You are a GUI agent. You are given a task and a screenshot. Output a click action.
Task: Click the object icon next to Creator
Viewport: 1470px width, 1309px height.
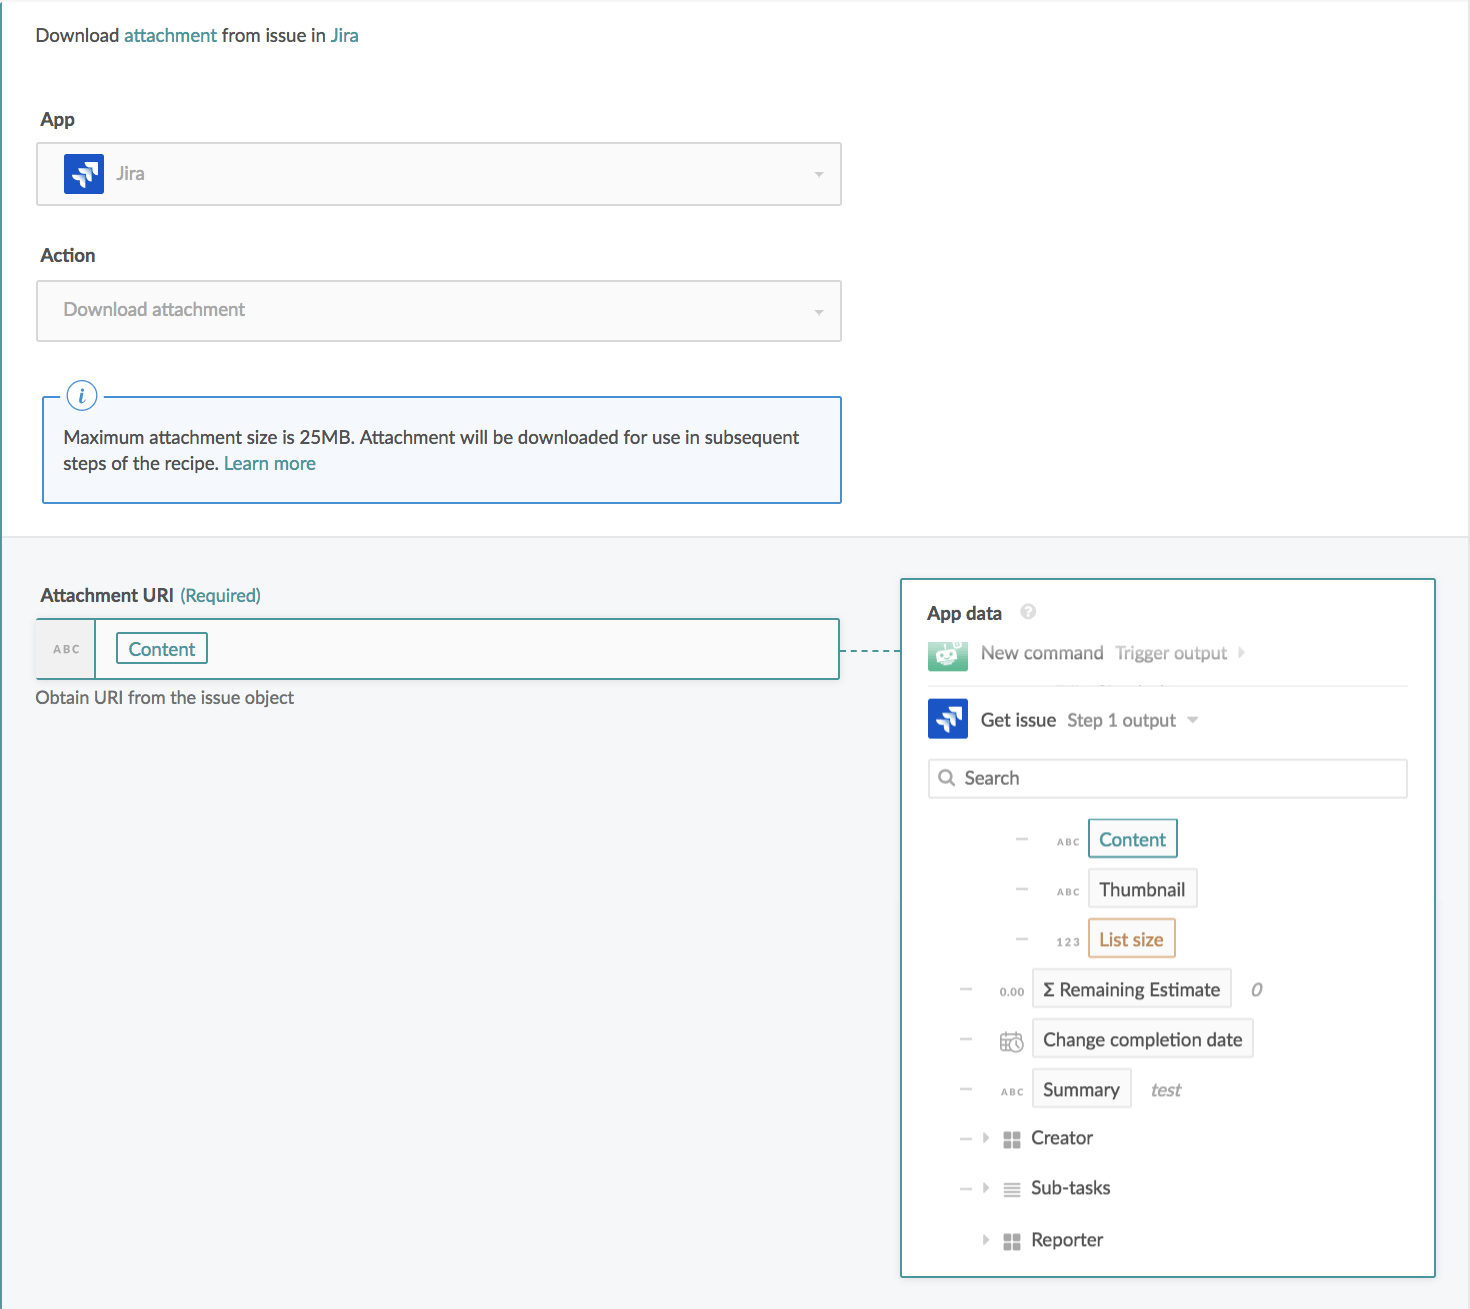(1011, 1139)
